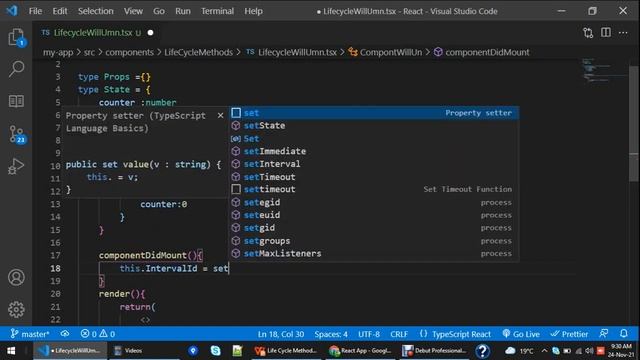The width and height of the screenshot is (640, 360).
Task: Synchronize changes cloud icon in status bar
Action: [64, 334]
